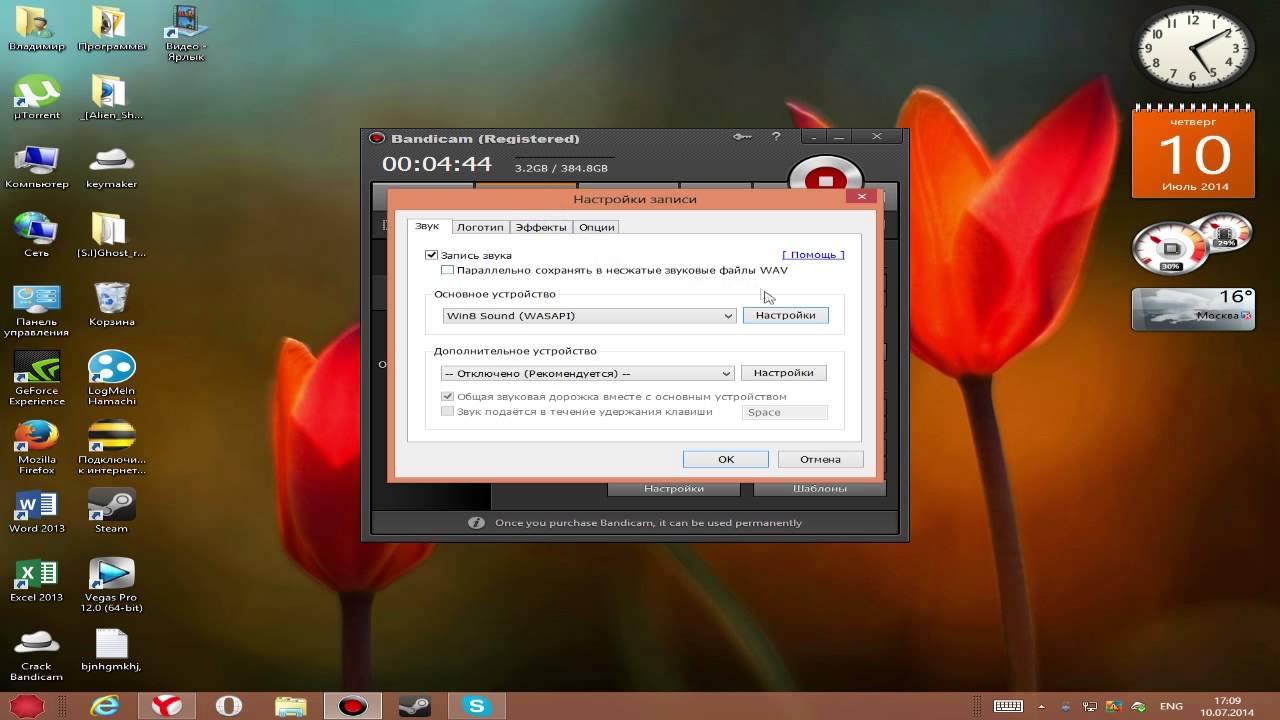Launch Vegas Pro 12.0 shortcut

(x=111, y=585)
